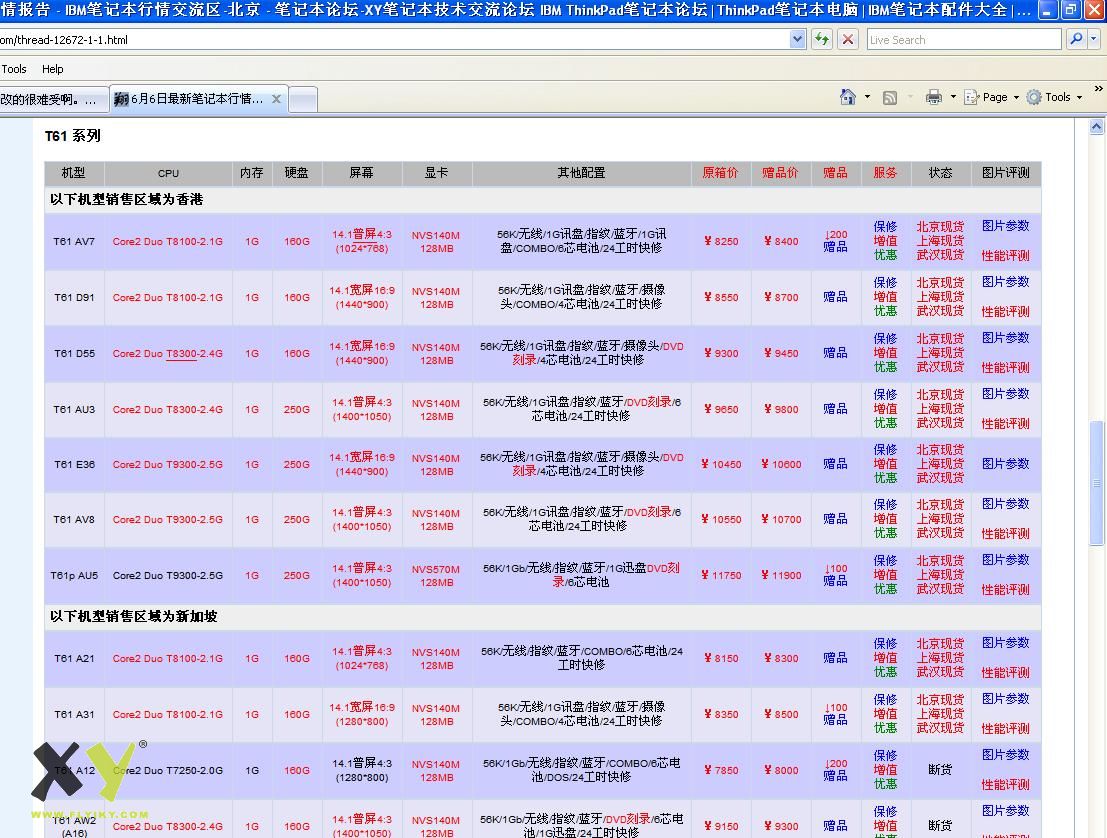Click the RSS feeds icon
The height and width of the screenshot is (838, 1107).
coord(890,97)
